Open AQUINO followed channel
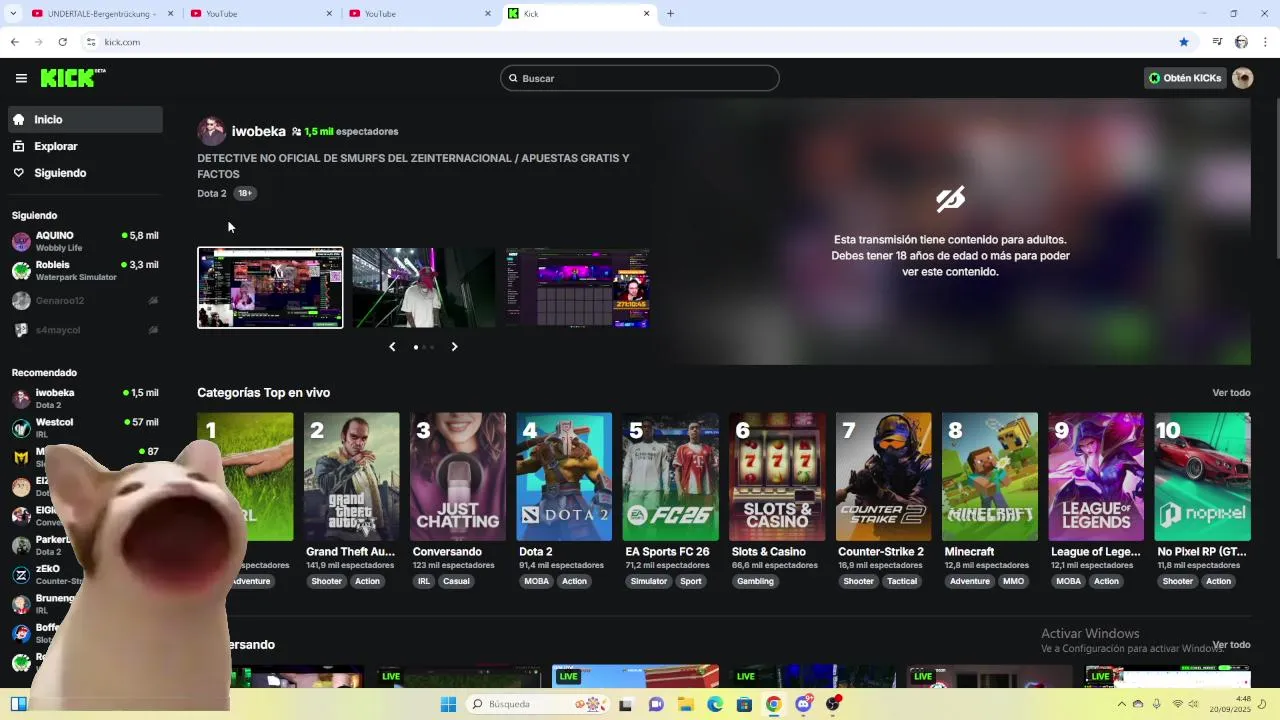Viewport: 1280px width, 720px height. click(85, 241)
